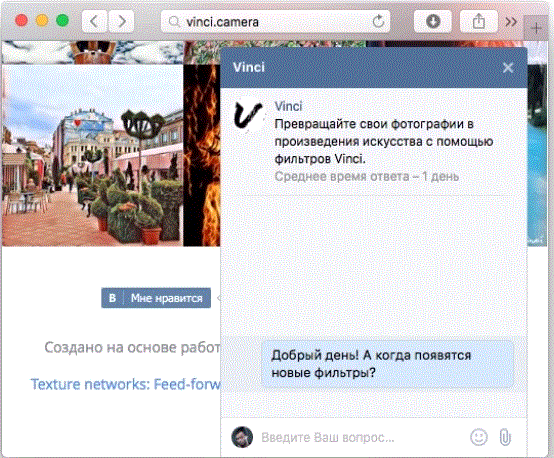Open the emoji smiley picker
Screen dimensions: 554x458
[479, 437]
